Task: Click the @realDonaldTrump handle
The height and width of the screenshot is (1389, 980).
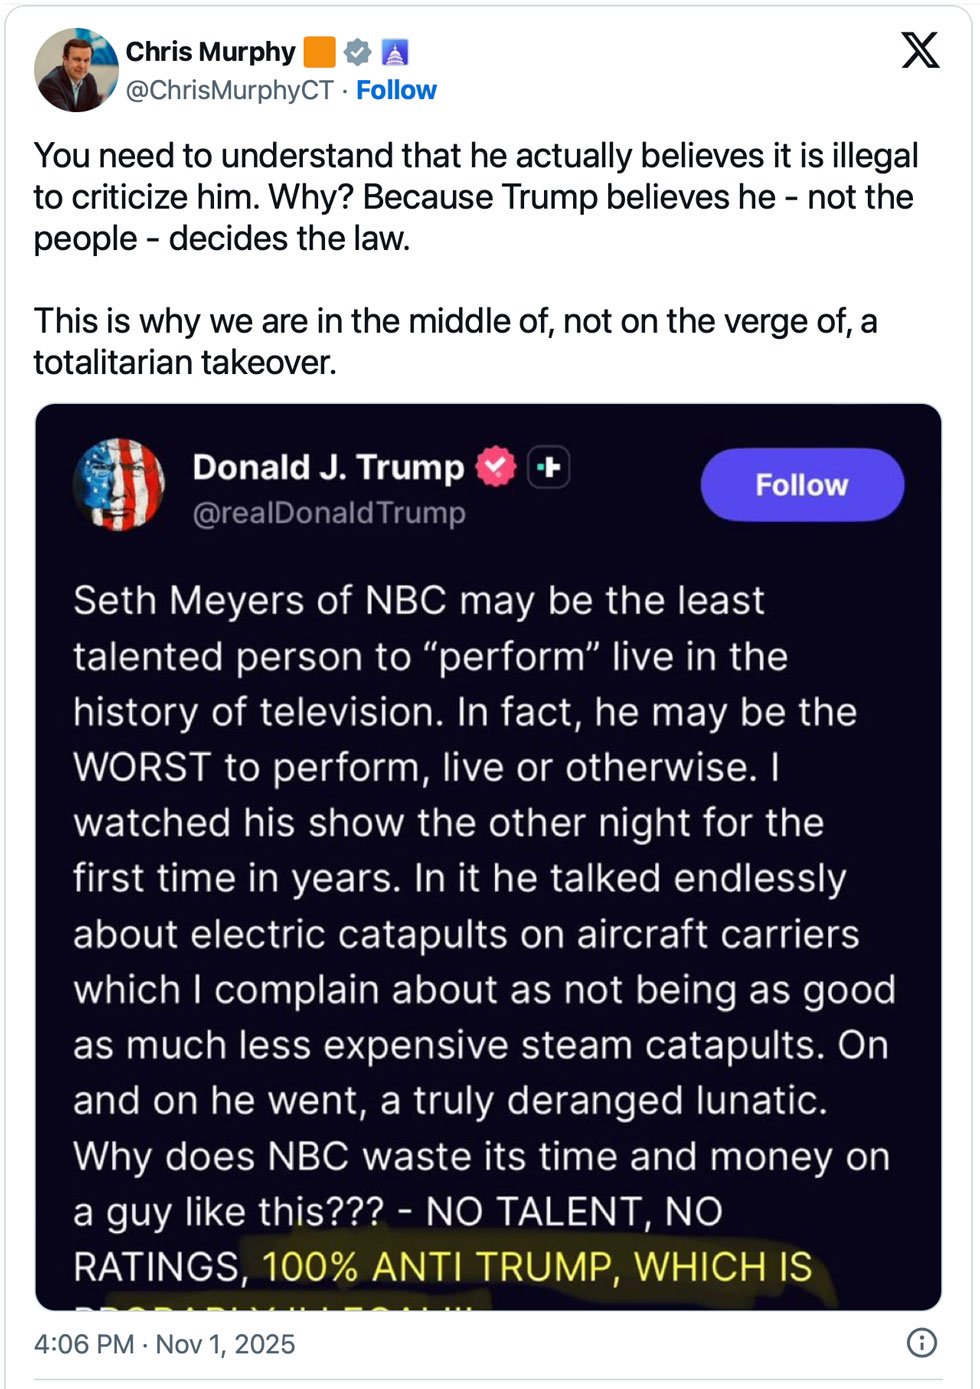Action: [x=329, y=513]
